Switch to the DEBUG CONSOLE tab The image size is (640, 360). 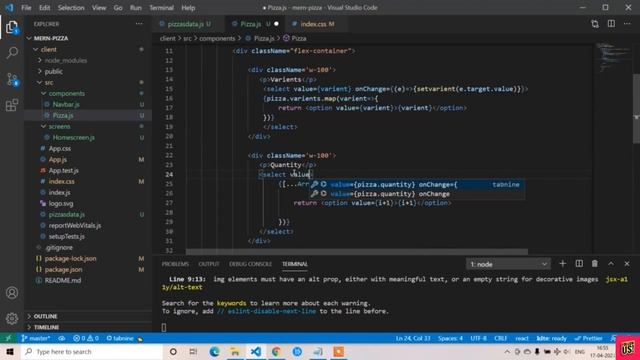coord(250,264)
